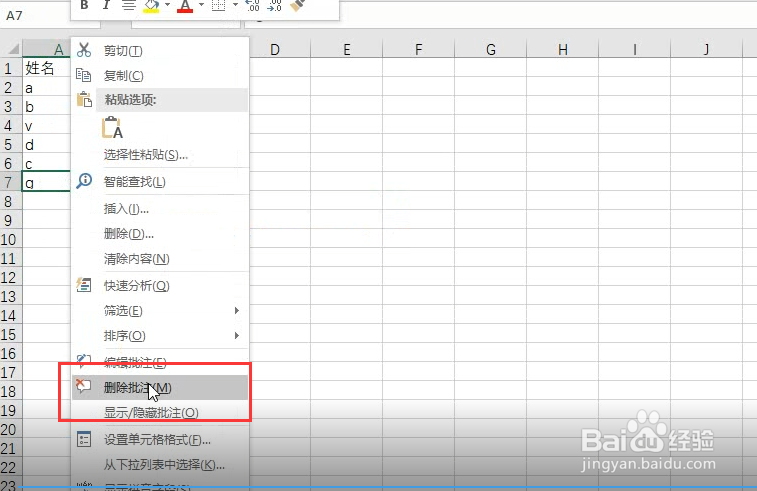This screenshot has height=491, width=757.
Task: Click the center align icon
Action: [x=128, y=6]
